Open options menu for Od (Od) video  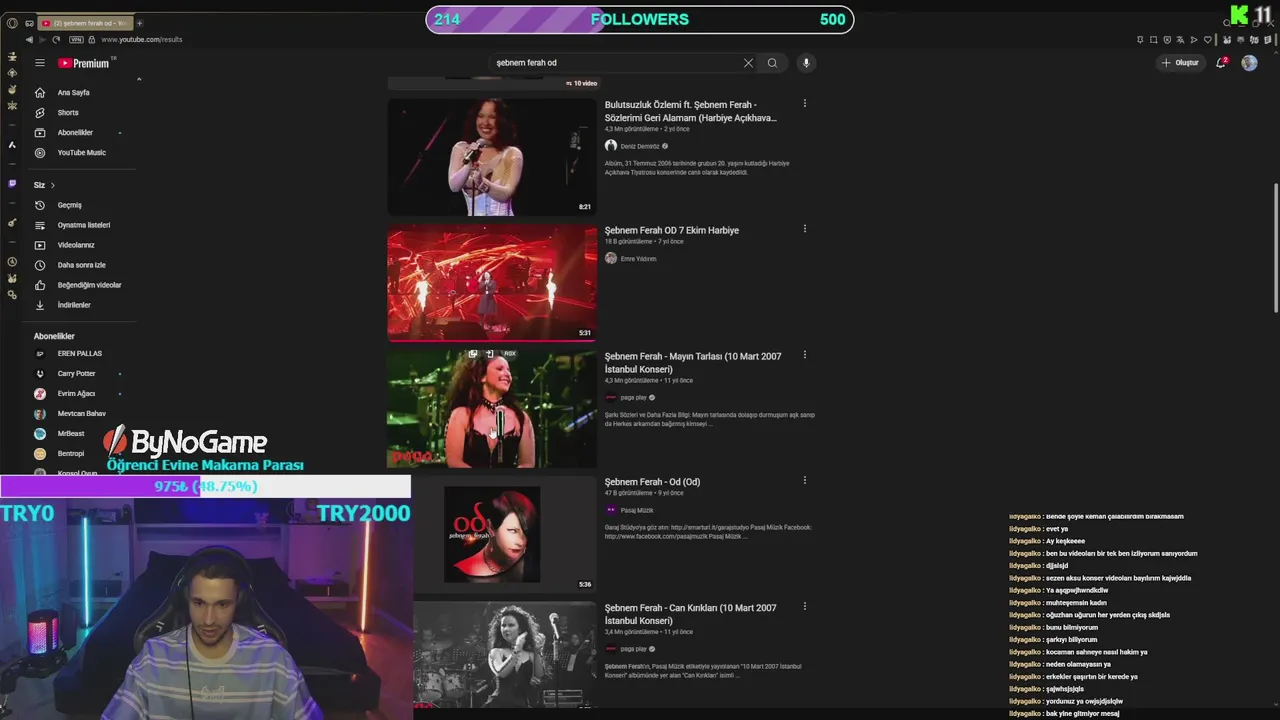tap(804, 480)
